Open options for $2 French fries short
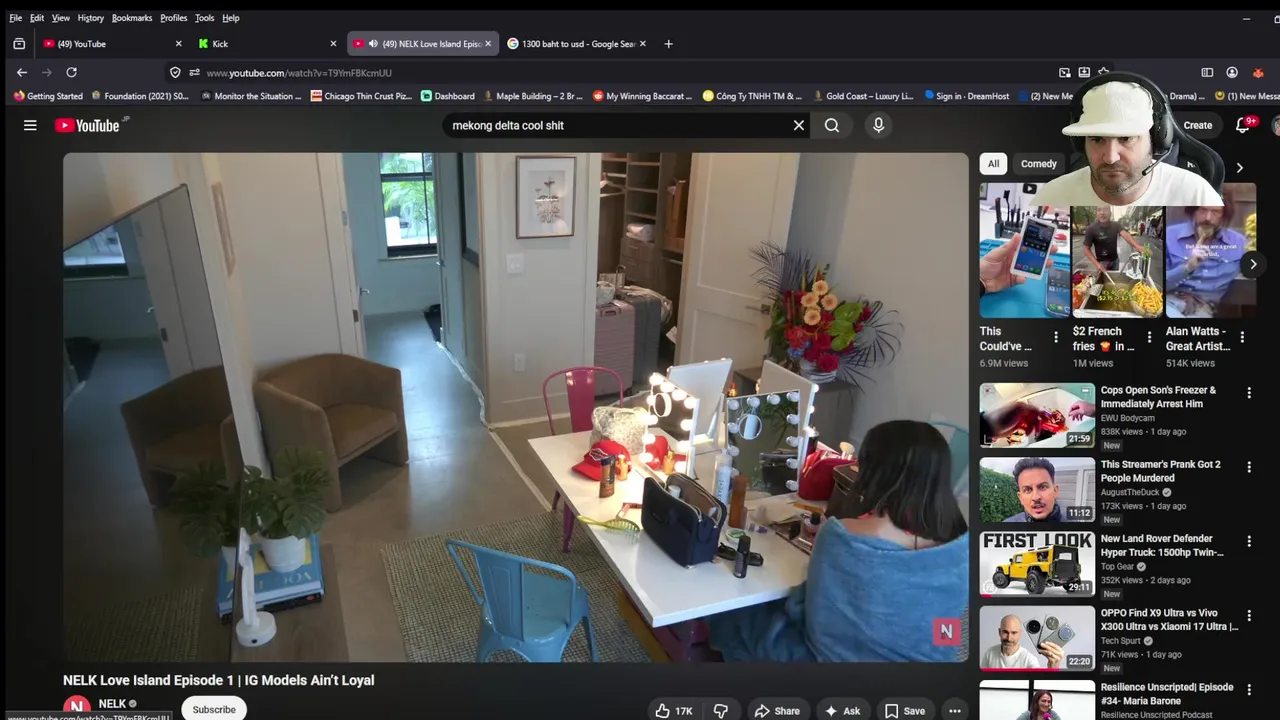Viewport: 1280px width, 720px height. pyautogui.click(x=1149, y=337)
